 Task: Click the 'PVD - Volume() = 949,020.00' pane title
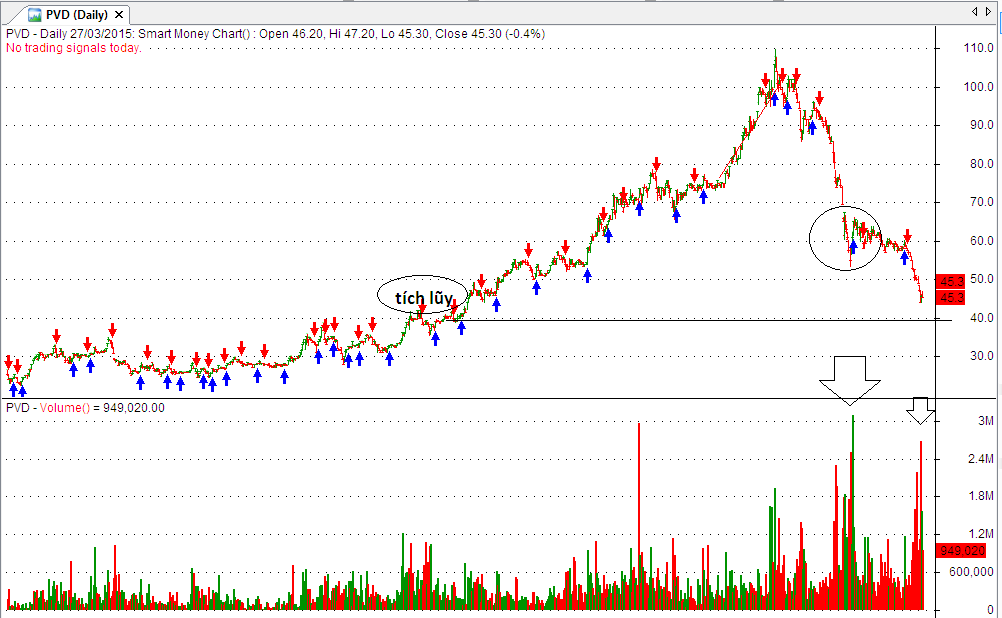click(85, 408)
